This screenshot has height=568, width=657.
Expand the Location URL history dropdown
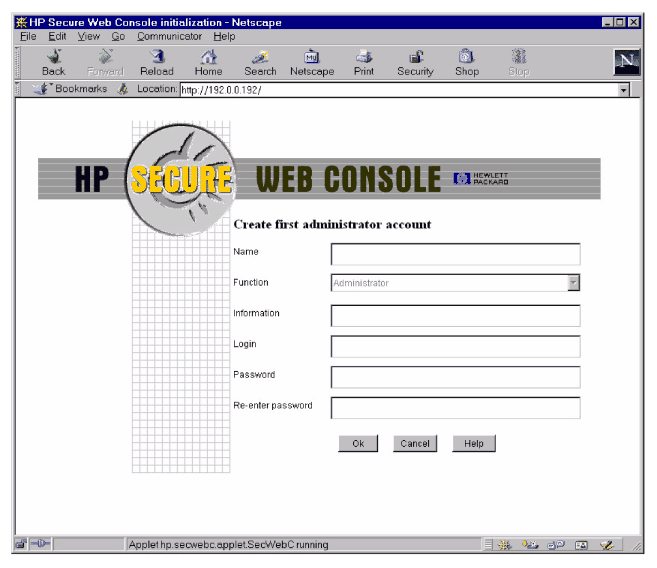pyautogui.click(x=623, y=90)
